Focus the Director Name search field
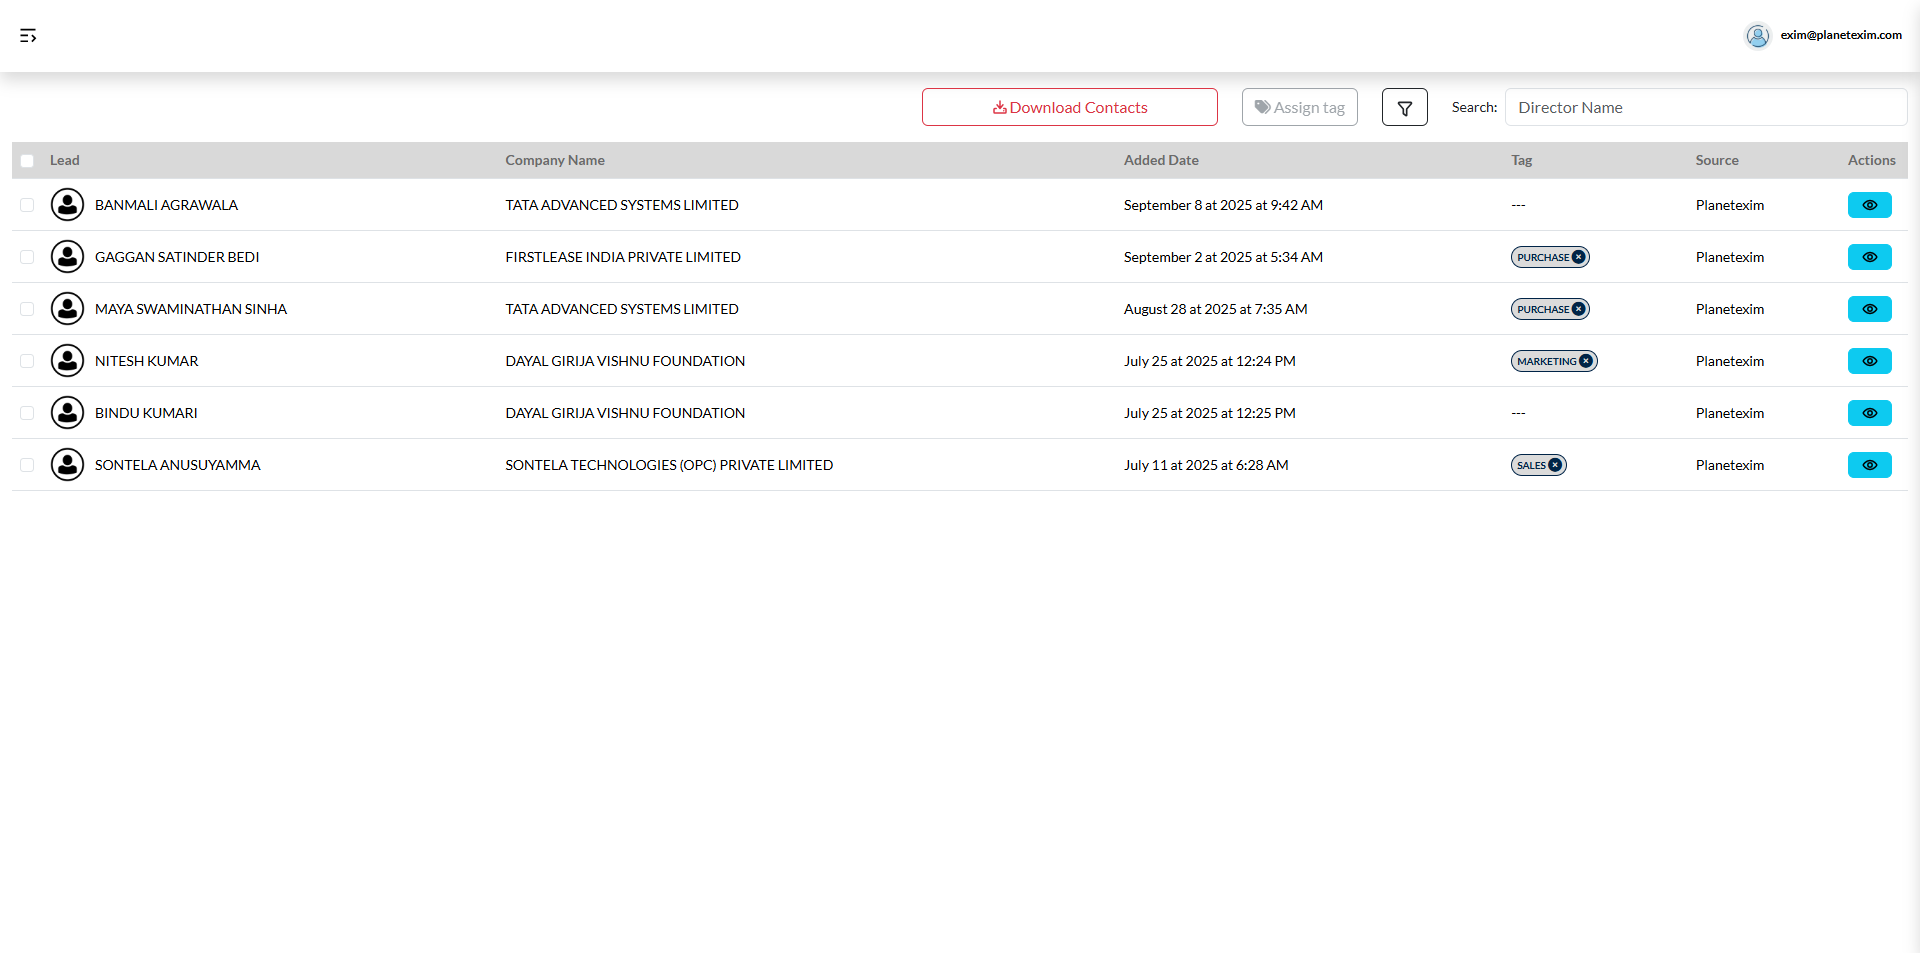The height and width of the screenshot is (953, 1920). tap(1705, 107)
